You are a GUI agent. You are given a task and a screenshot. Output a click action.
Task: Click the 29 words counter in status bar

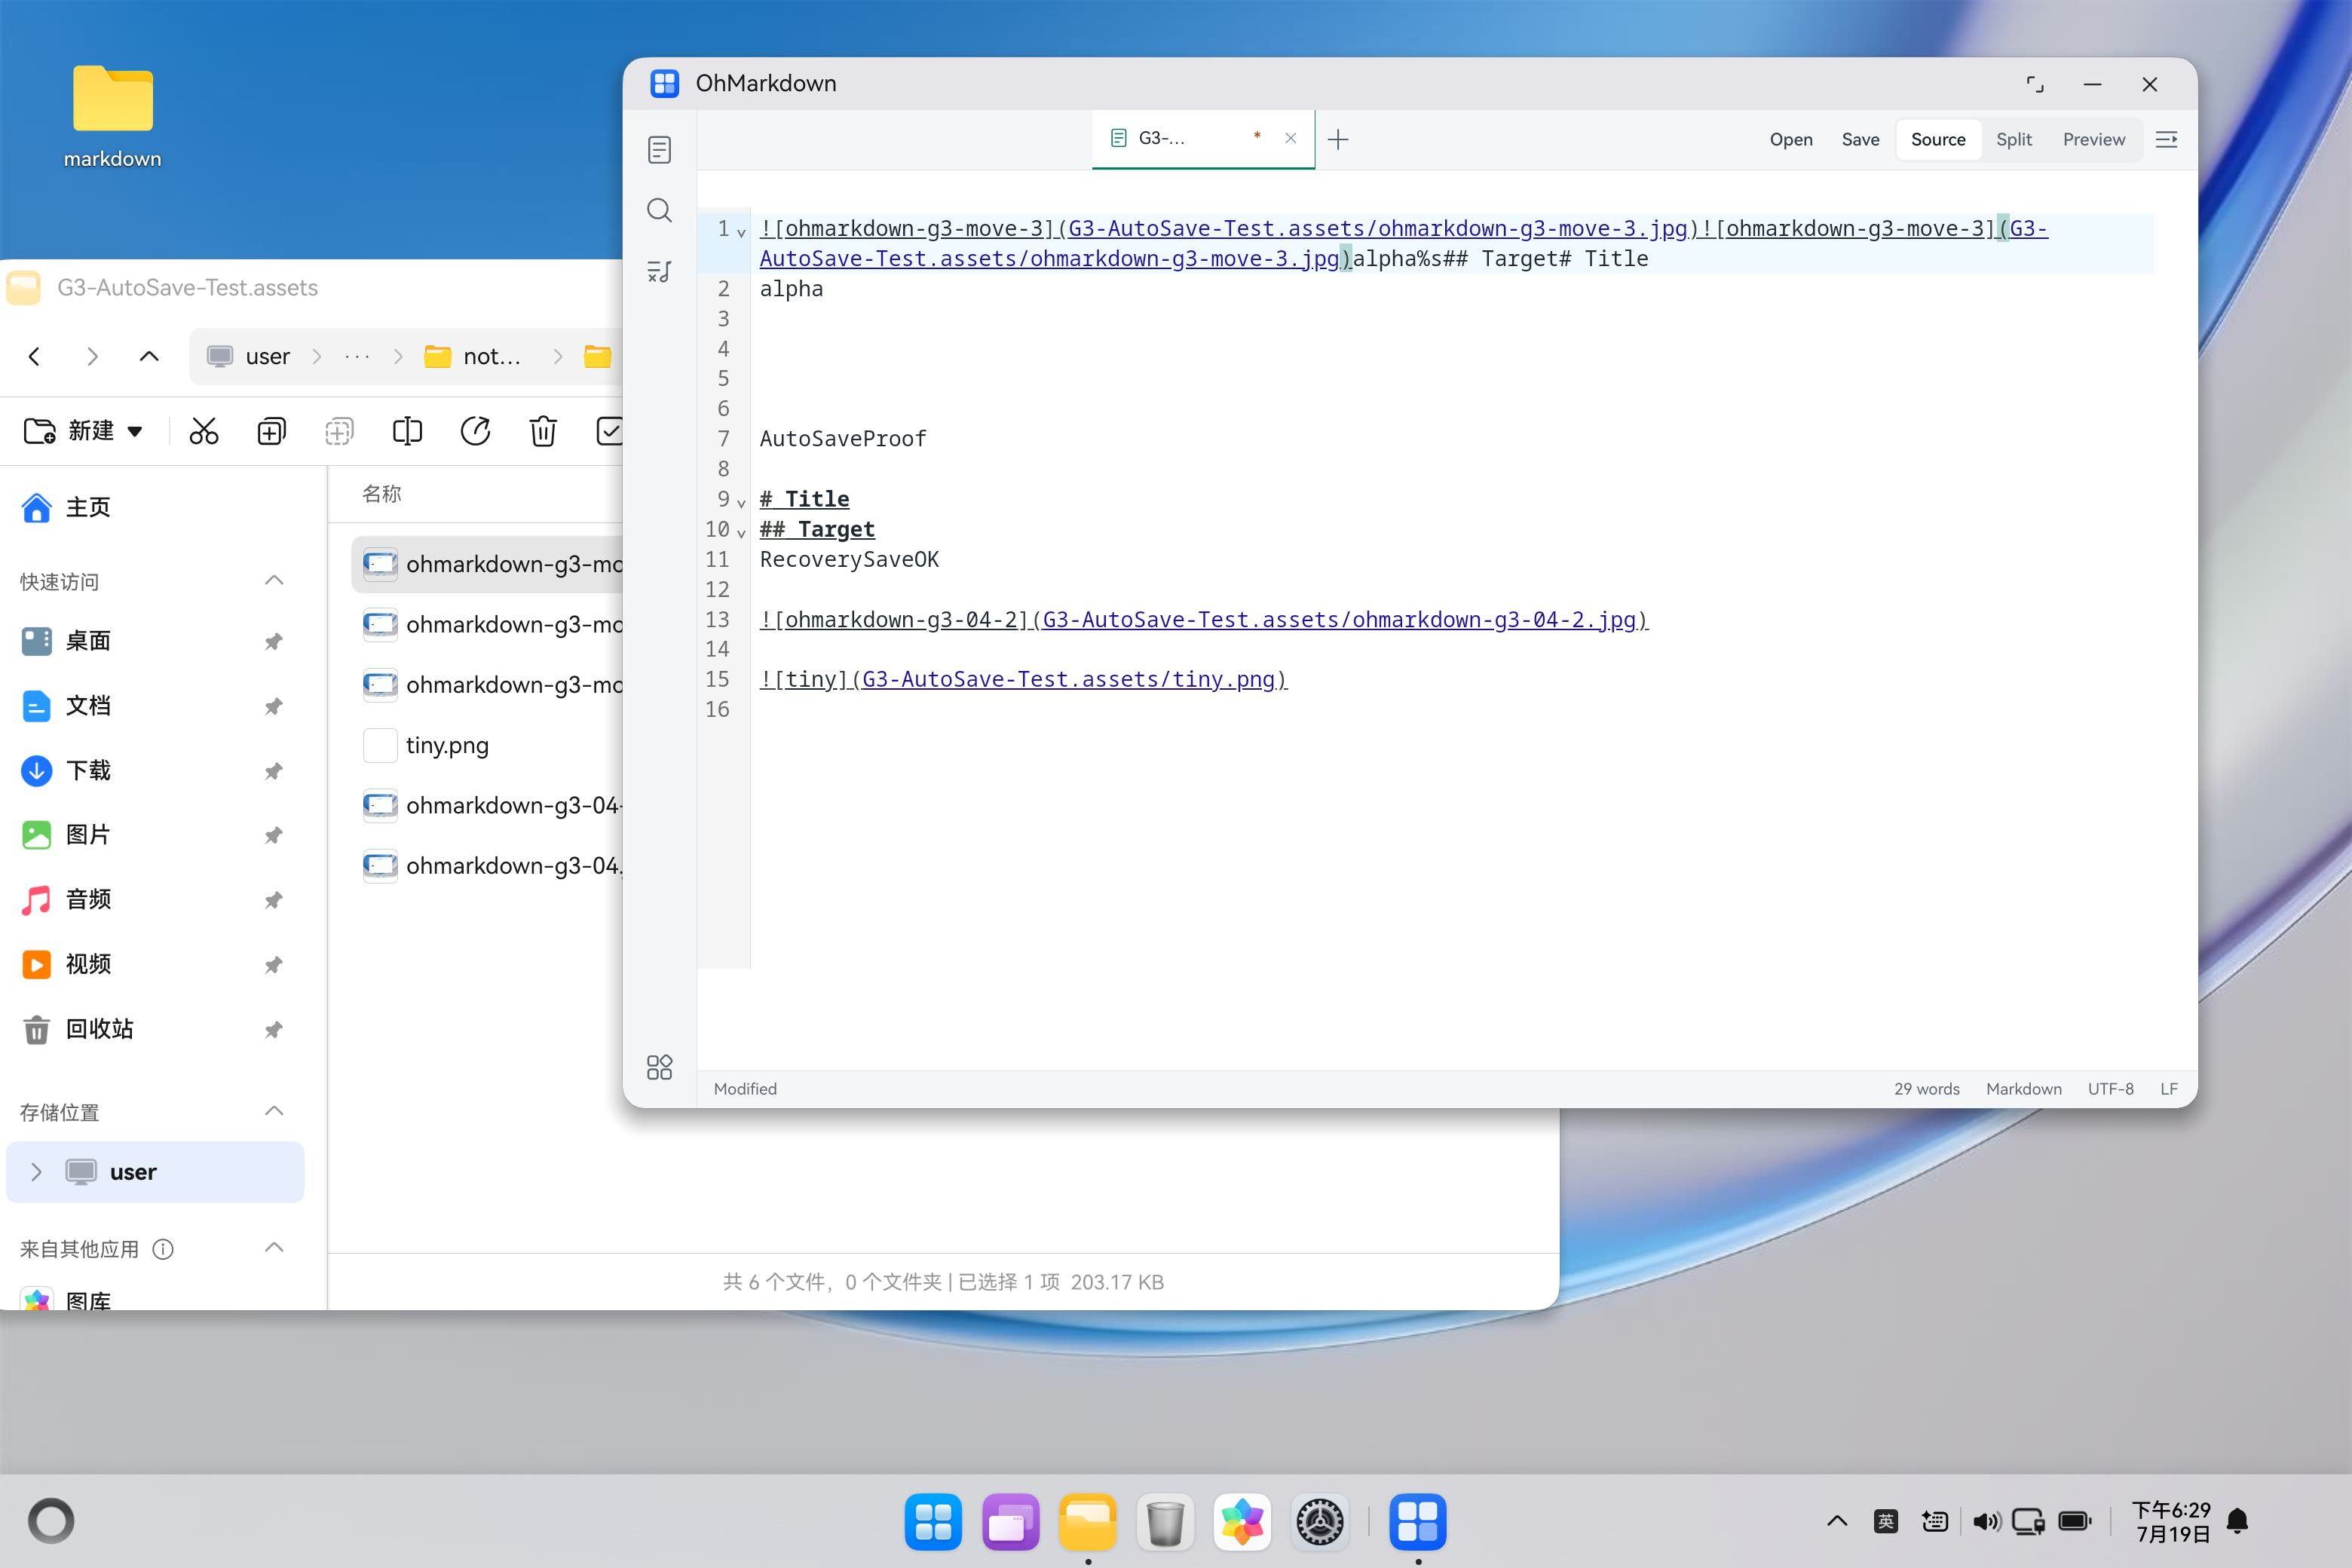point(1926,1089)
